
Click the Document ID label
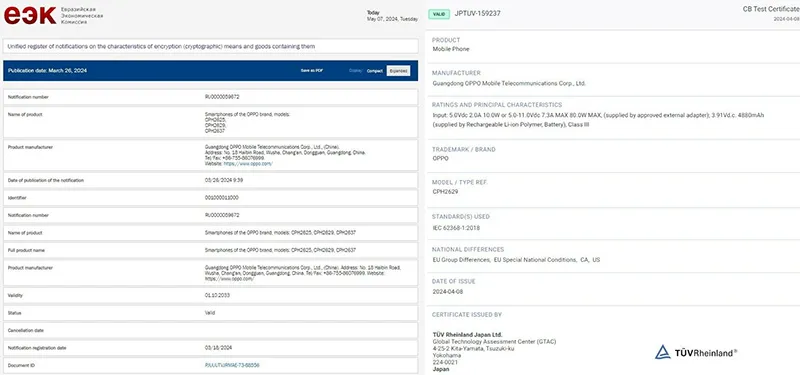tap(21, 365)
